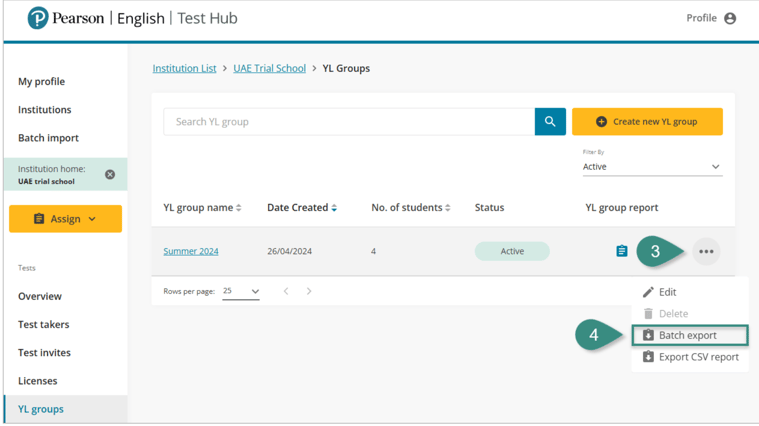The height and width of the screenshot is (426, 759).
Task: Click the Pearson logo
Action: click(x=38, y=18)
